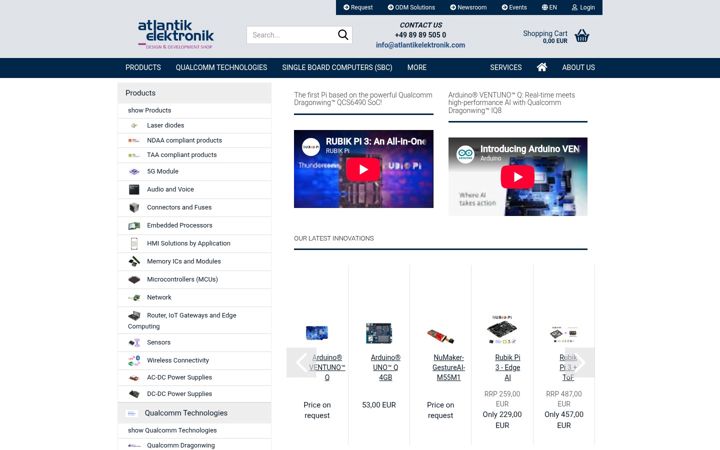Open Router, IoT Gateways and Edge Computing
The width and height of the screenshot is (720, 450).
pos(182,321)
